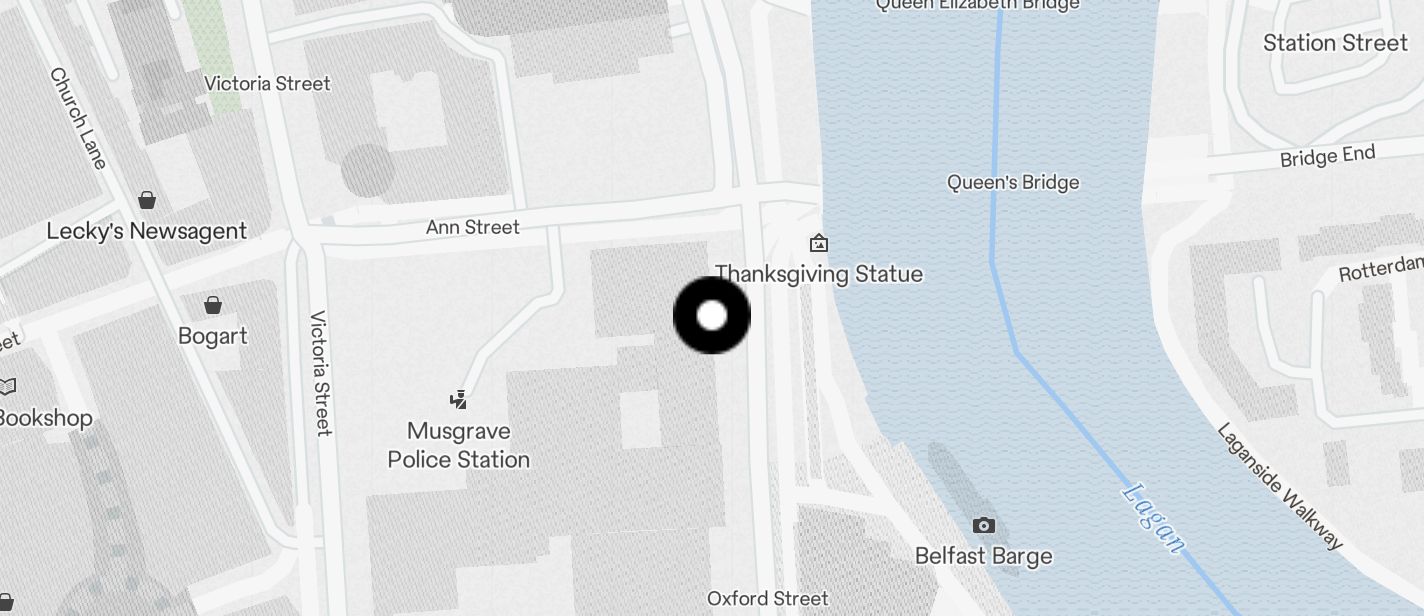Select the Bogart shop bag icon

[x=213, y=305]
